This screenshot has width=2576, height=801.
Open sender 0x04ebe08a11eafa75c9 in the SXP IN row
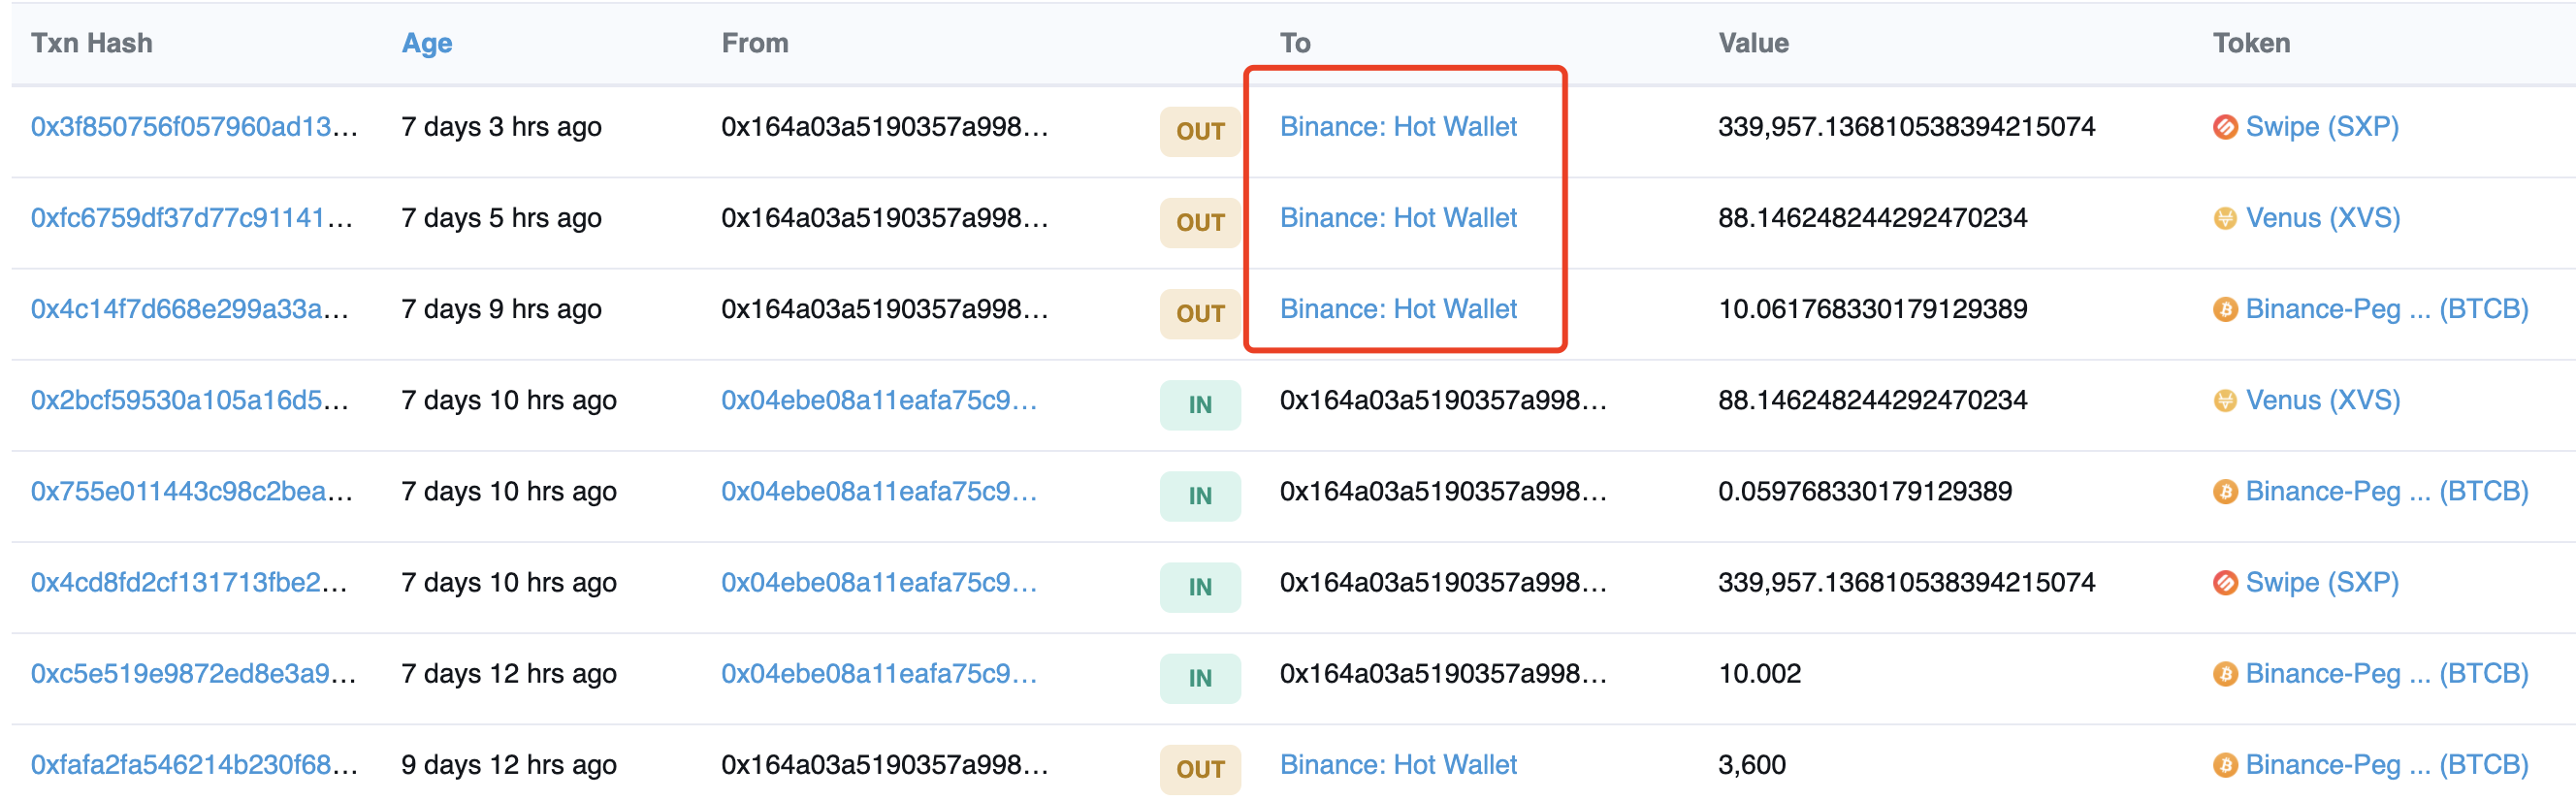(879, 582)
